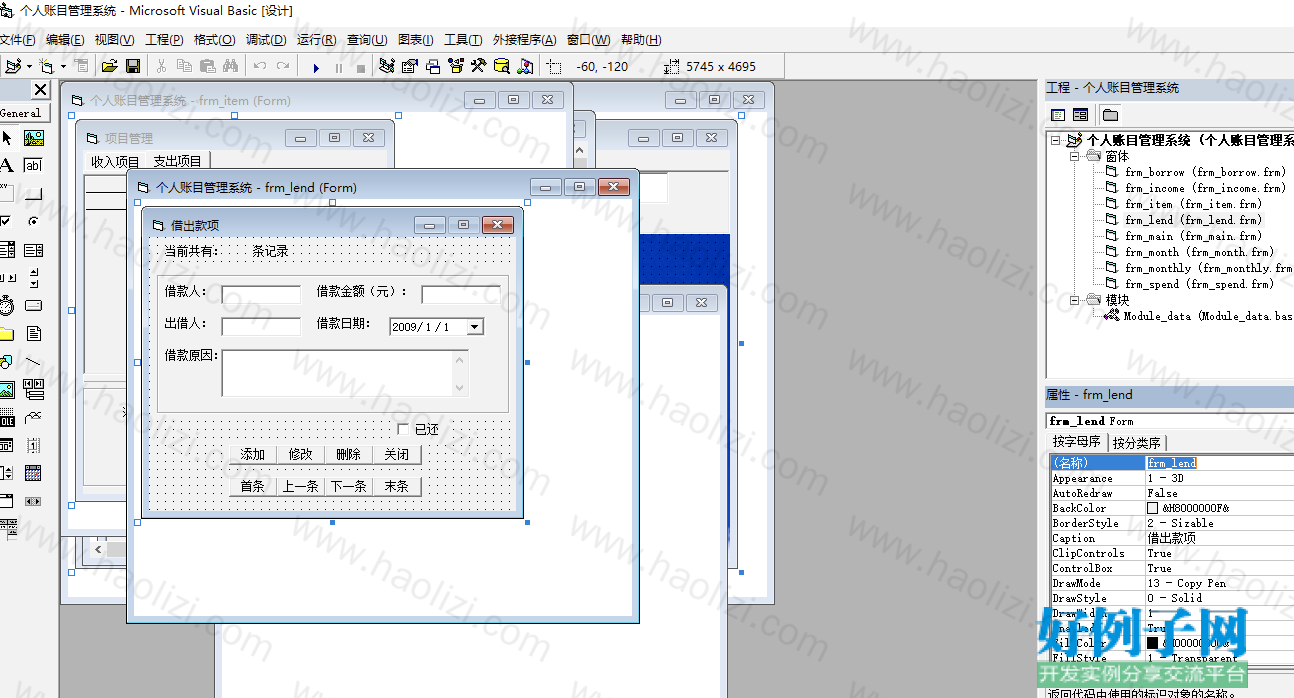Open the 调试(D) menu
This screenshot has width=1294, height=698.
266,40
